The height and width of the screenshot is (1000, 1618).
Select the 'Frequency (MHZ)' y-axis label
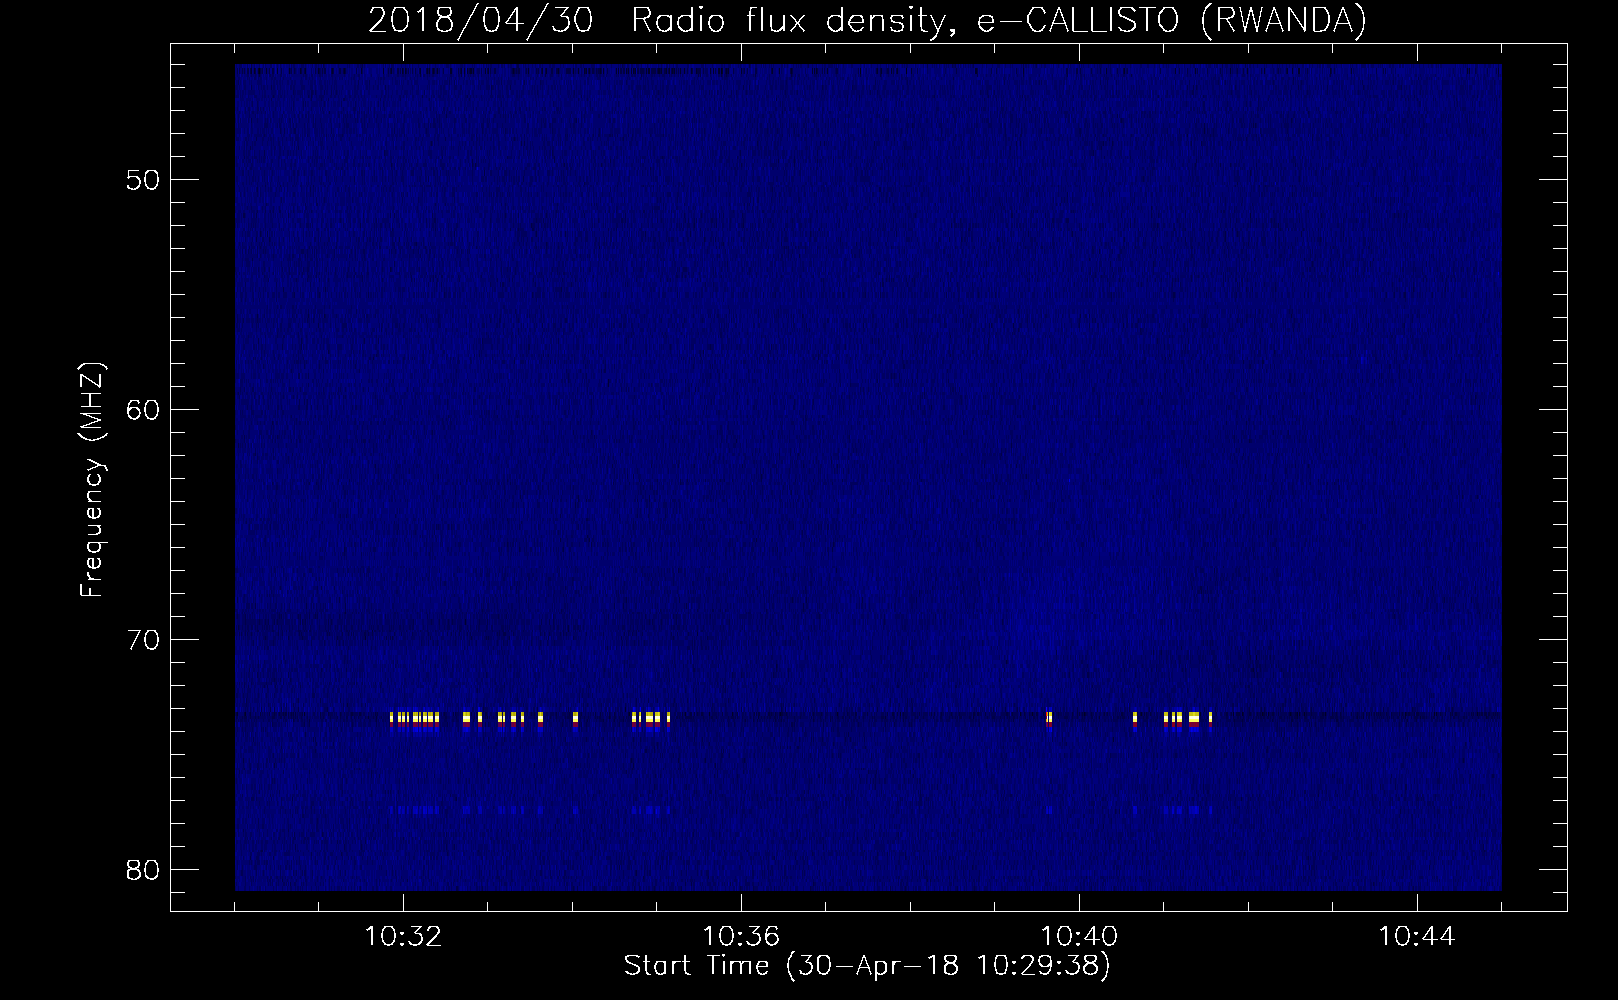tap(92, 479)
